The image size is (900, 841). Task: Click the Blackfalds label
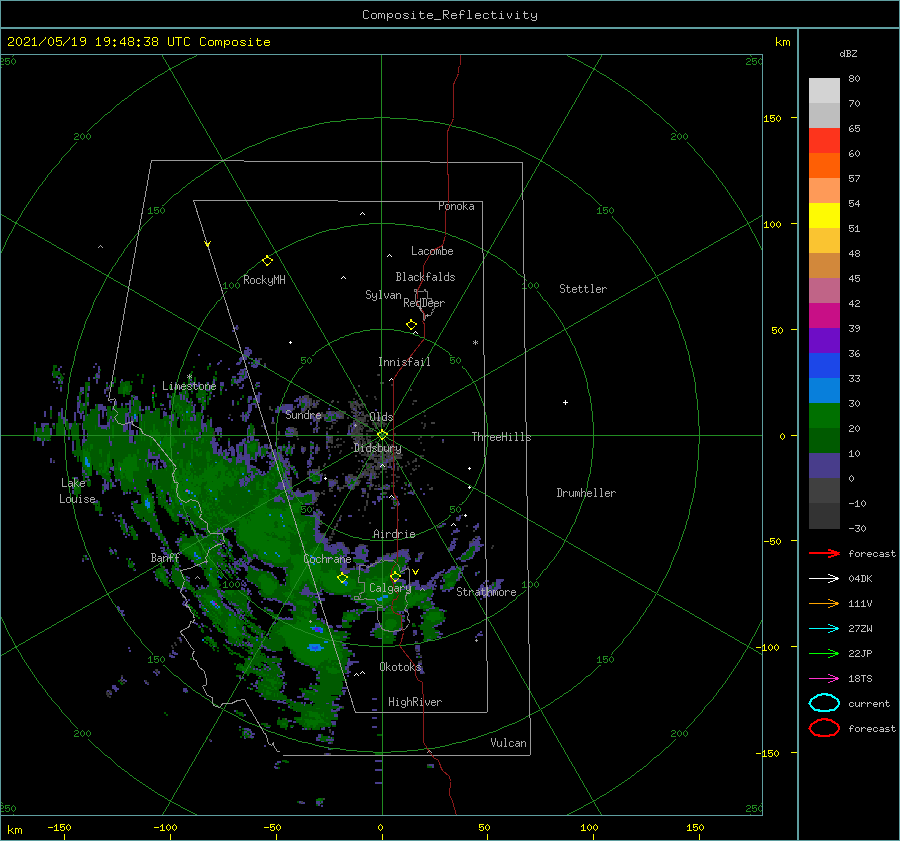[x=425, y=277]
